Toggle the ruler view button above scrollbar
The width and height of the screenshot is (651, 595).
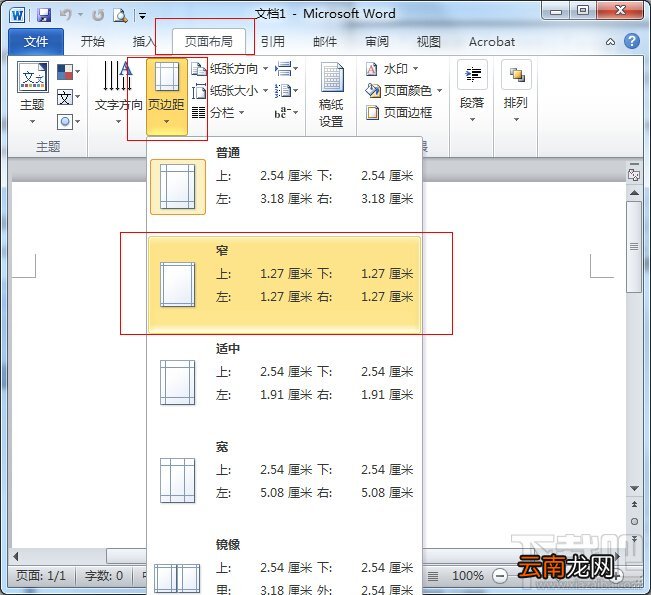pos(634,174)
